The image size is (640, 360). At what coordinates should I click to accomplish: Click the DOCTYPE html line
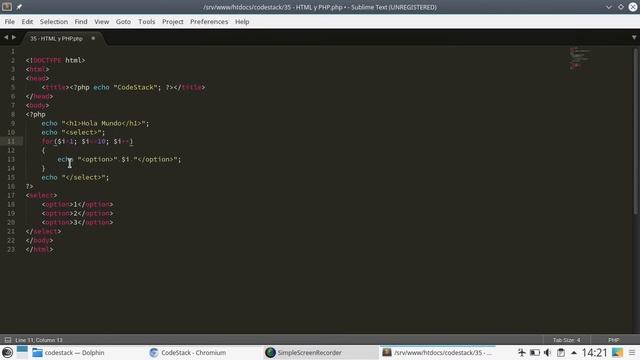tap(56, 60)
